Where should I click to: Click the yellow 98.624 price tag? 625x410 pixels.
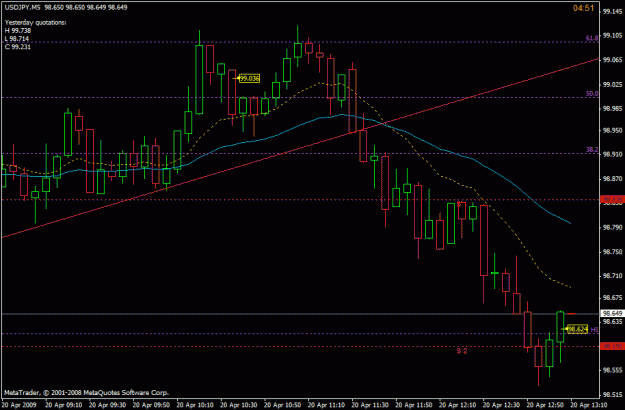pyautogui.click(x=578, y=329)
